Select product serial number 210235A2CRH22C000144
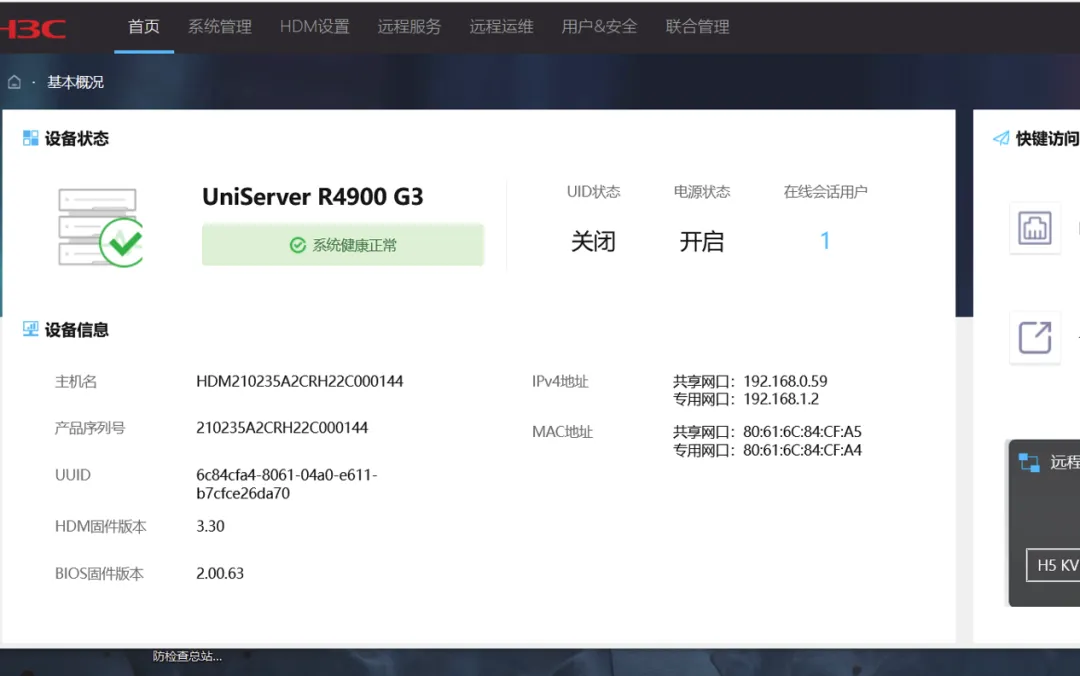Image resolution: width=1080 pixels, height=676 pixels. 282,428
